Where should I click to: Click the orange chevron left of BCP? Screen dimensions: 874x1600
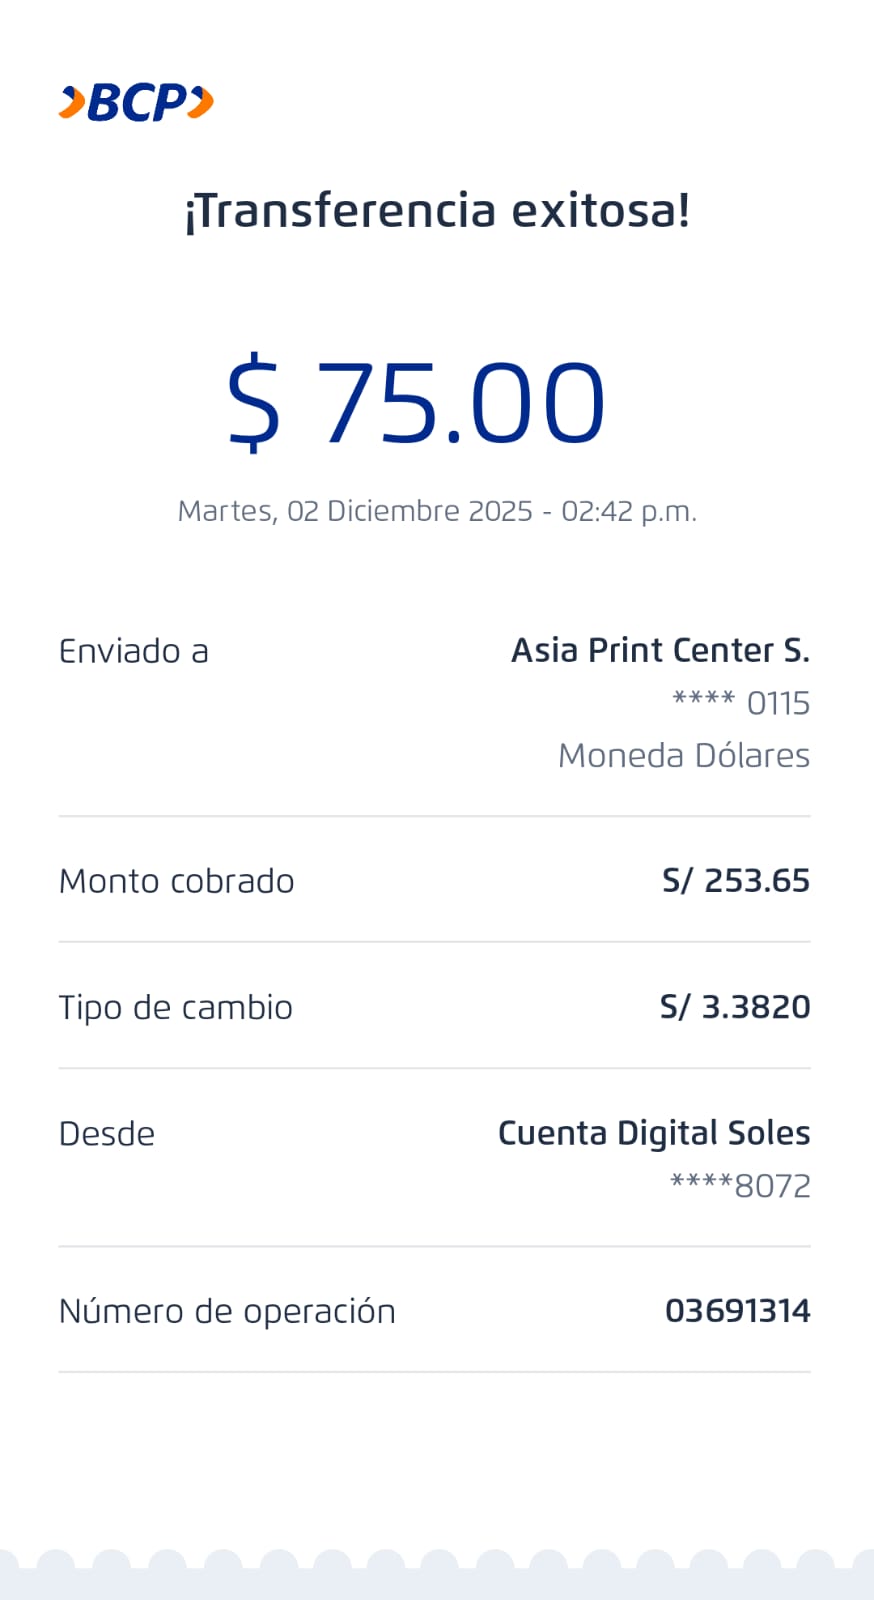point(72,103)
